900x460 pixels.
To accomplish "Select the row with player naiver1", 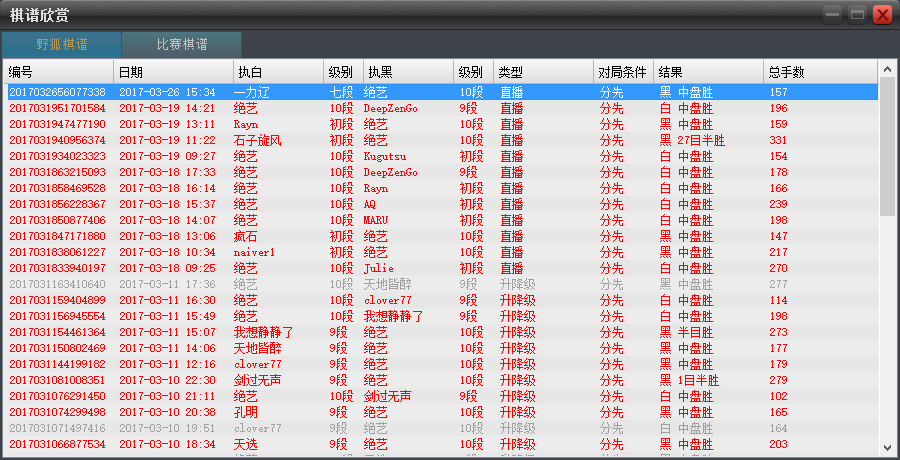I will pos(443,252).
